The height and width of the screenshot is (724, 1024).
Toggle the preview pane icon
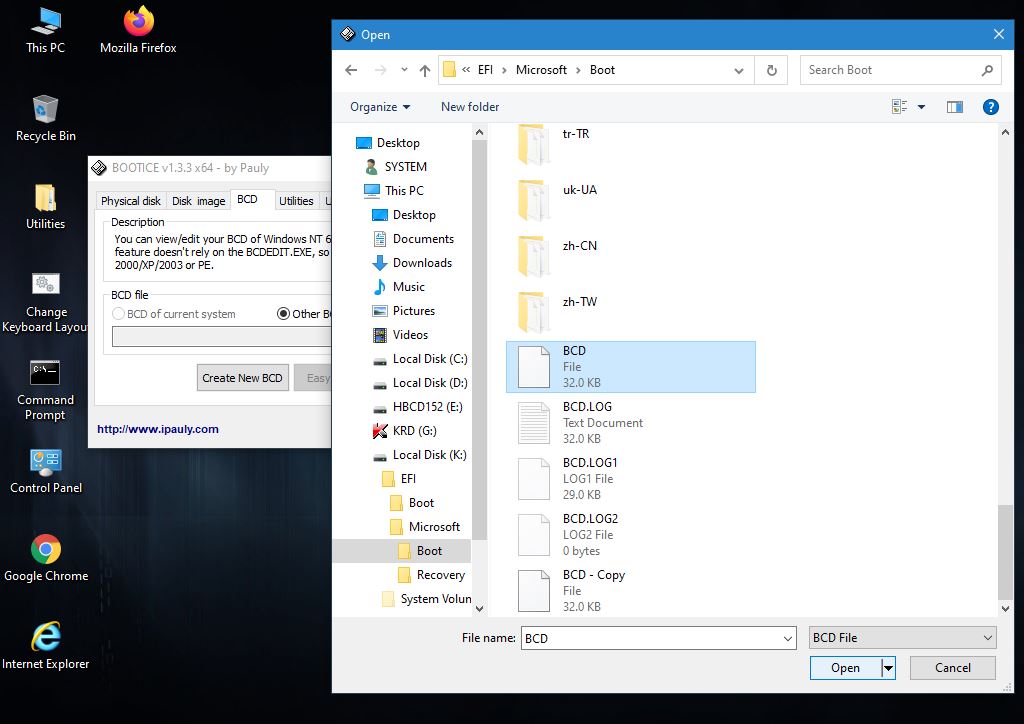[x=955, y=107]
